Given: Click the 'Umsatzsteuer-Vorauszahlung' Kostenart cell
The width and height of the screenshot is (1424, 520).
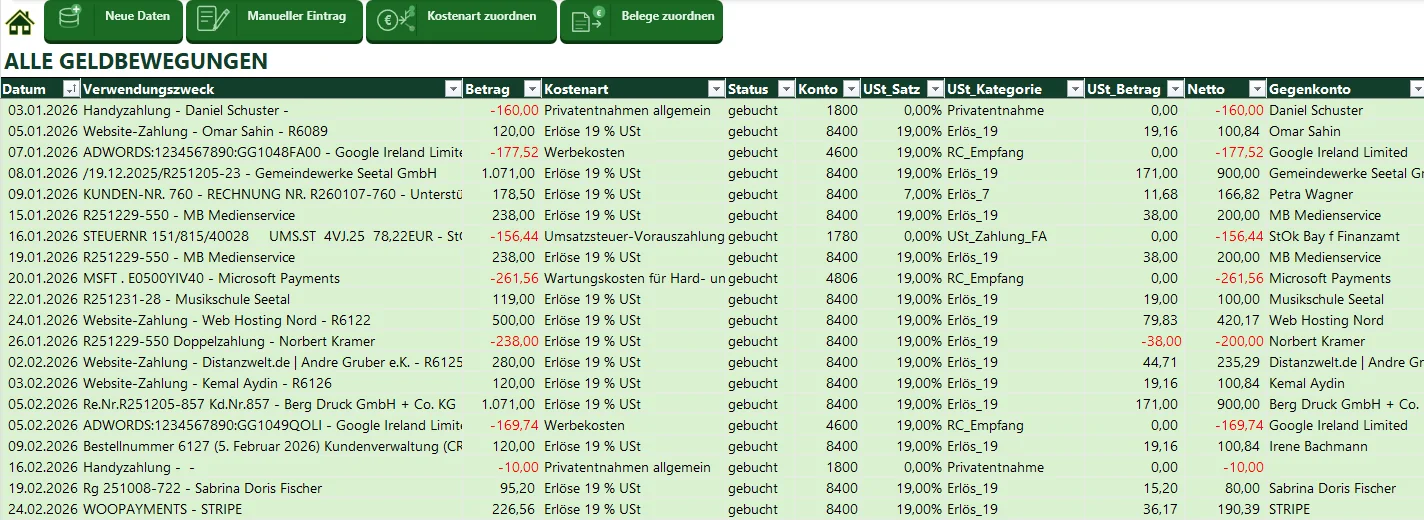Looking at the screenshot, I should coord(634,236).
